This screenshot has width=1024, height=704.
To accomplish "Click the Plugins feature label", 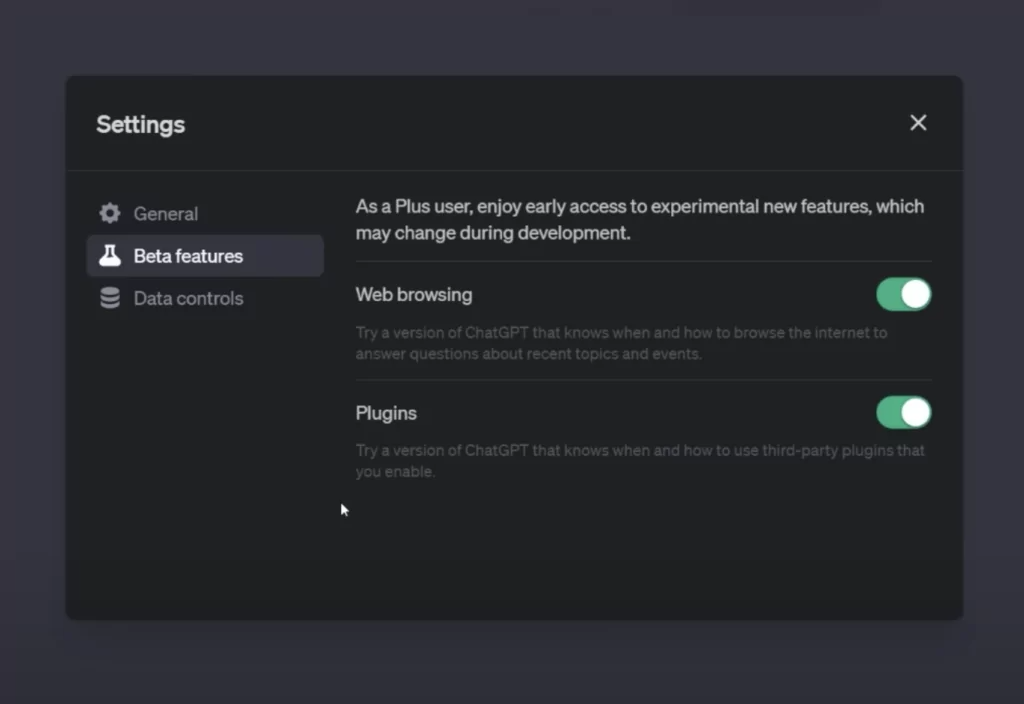I will 386,412.
